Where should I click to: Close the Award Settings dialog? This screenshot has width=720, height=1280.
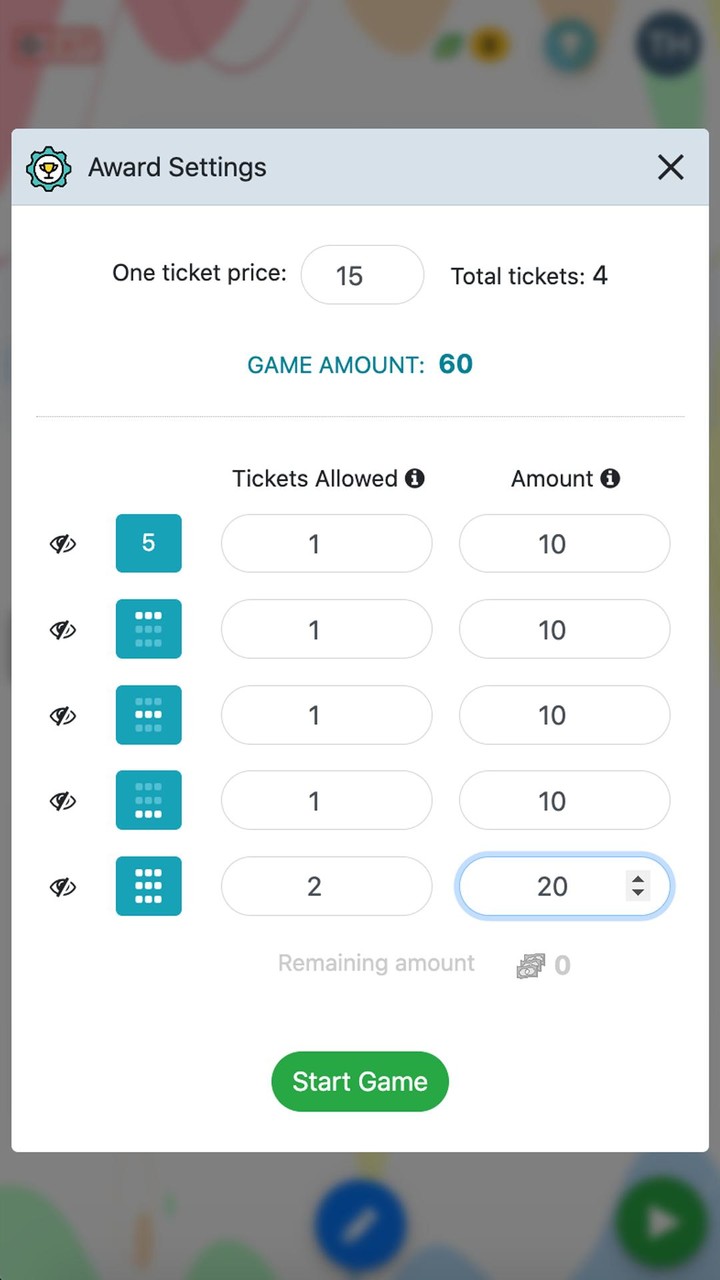670,167
